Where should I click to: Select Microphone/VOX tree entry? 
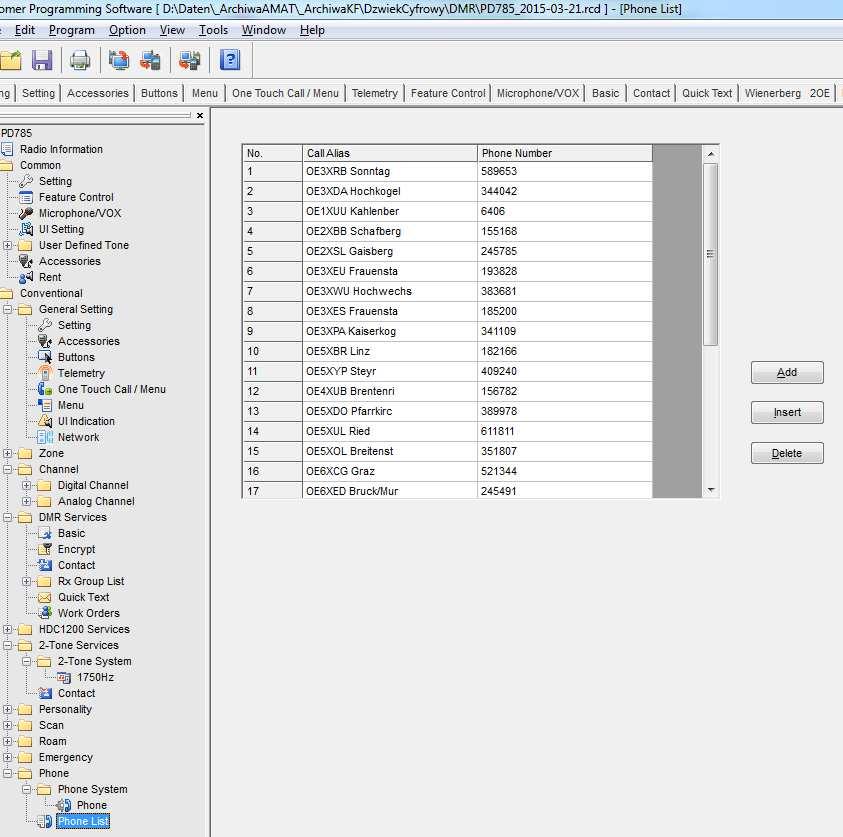(x=80, y=213)
